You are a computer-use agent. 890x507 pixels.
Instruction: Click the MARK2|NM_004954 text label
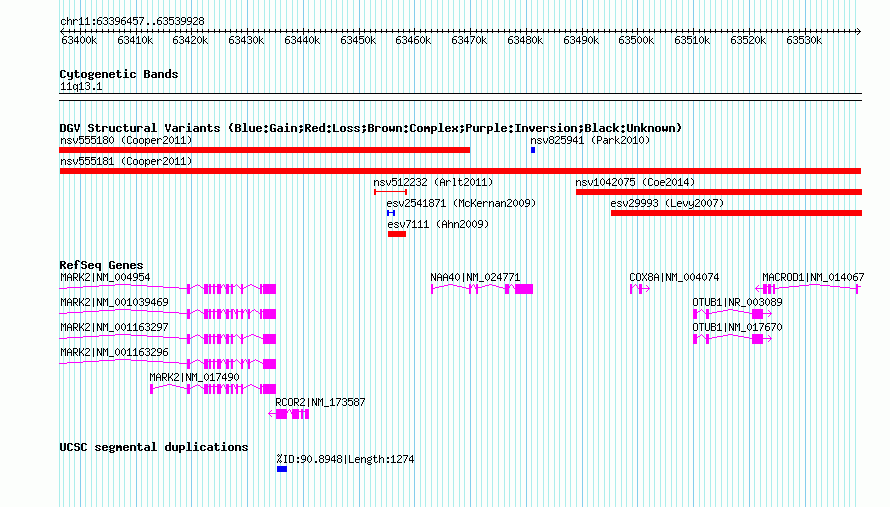[105, 277]
